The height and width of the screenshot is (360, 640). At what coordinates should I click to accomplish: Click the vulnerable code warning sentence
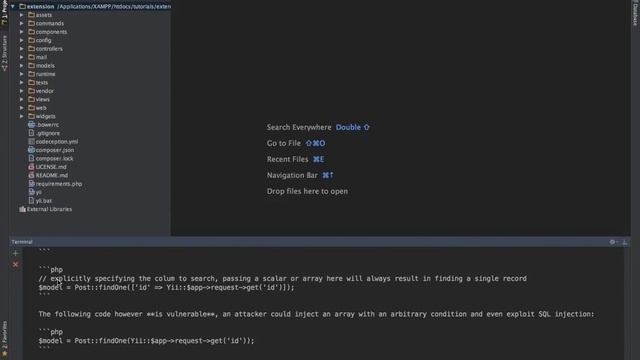pyautogui.click(x=316, y=314)
